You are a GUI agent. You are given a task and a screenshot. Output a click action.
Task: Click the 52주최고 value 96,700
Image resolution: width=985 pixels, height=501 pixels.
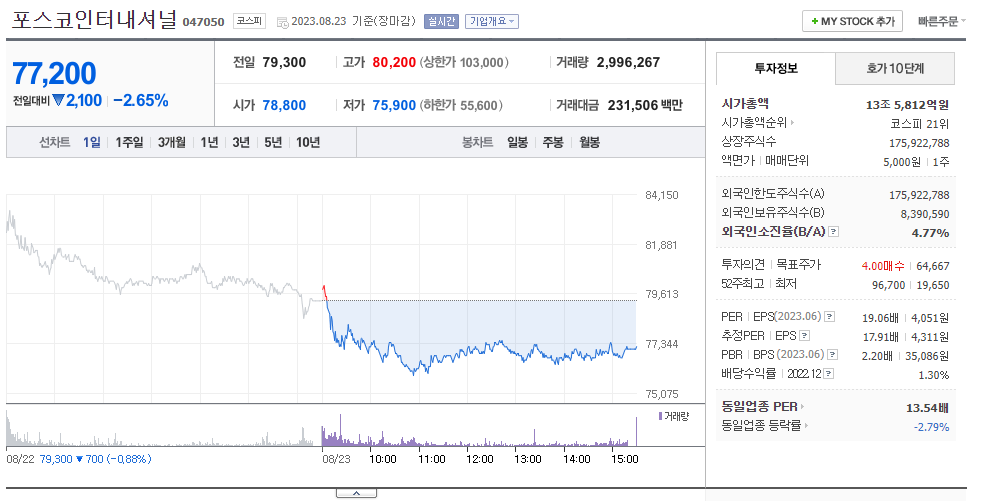[889, 285]
